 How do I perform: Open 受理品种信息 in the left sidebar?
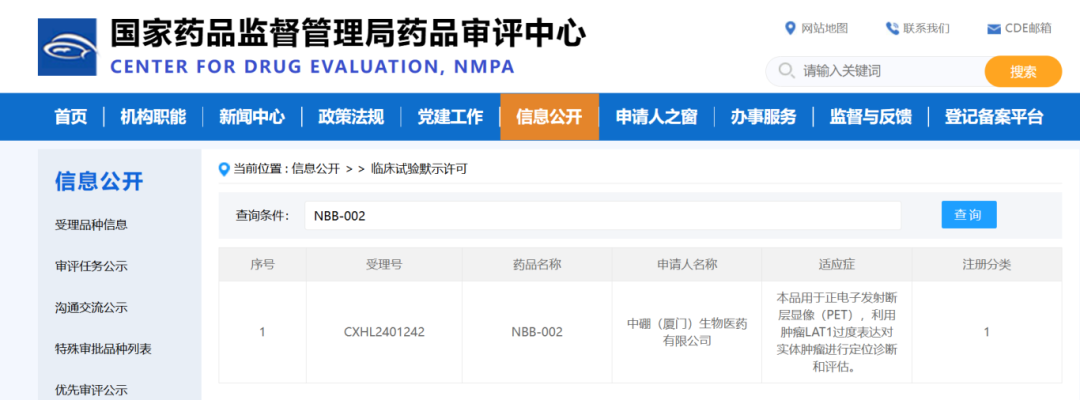pyautogui.click(x=91, y=225)
